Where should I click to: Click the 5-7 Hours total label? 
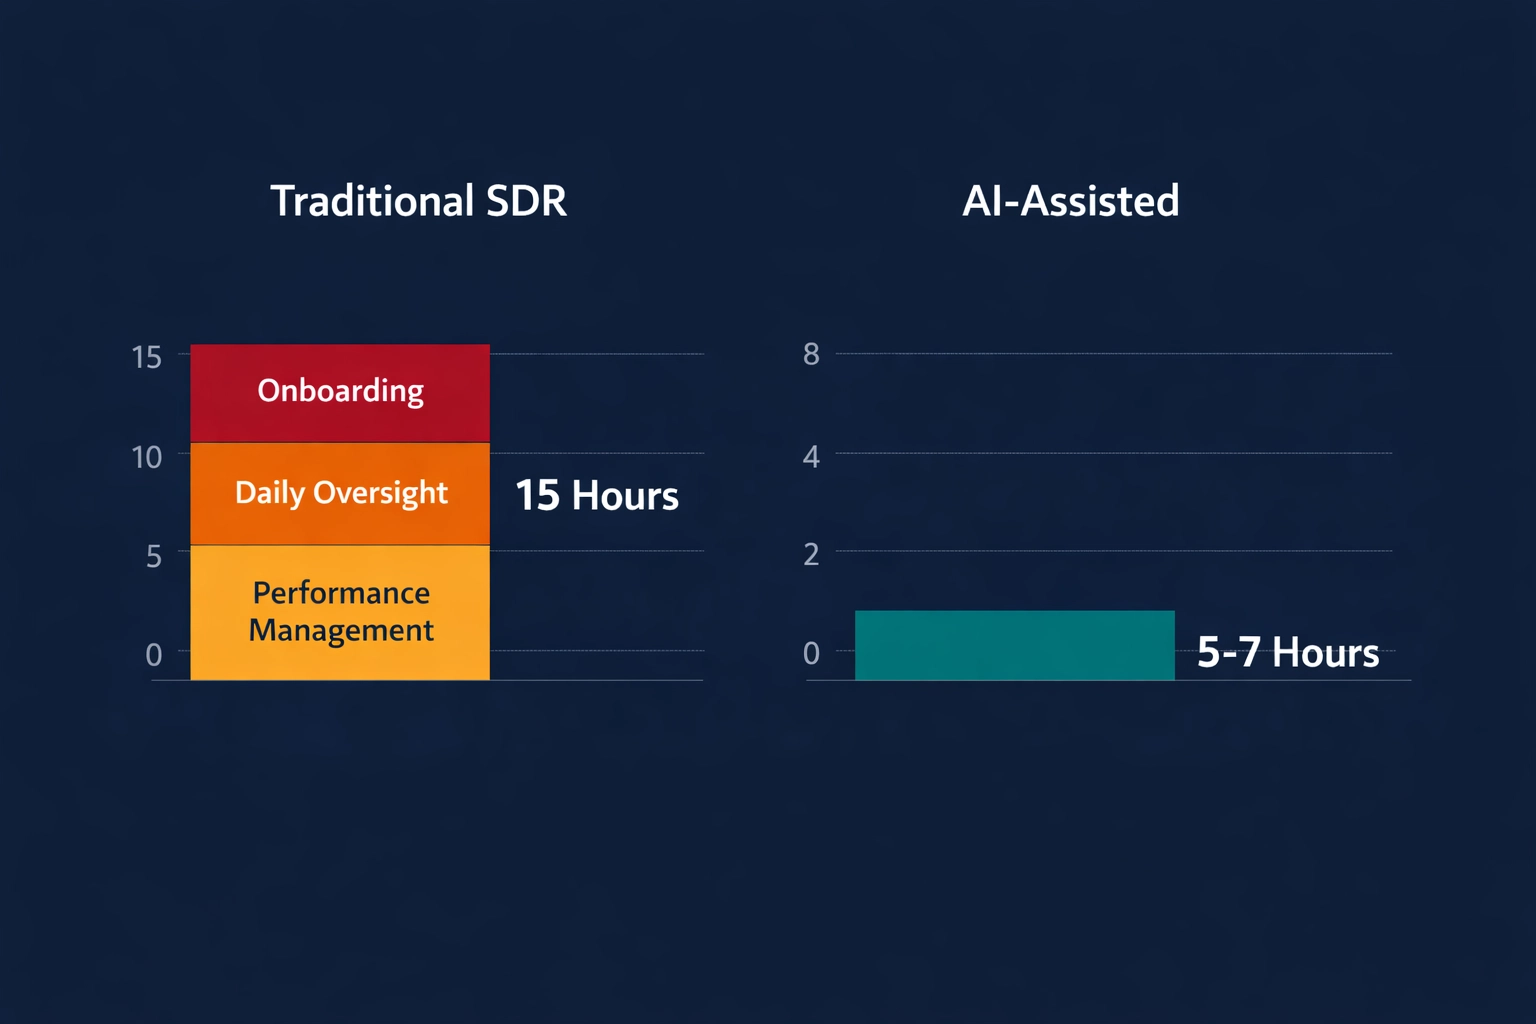coord(1287,653)
